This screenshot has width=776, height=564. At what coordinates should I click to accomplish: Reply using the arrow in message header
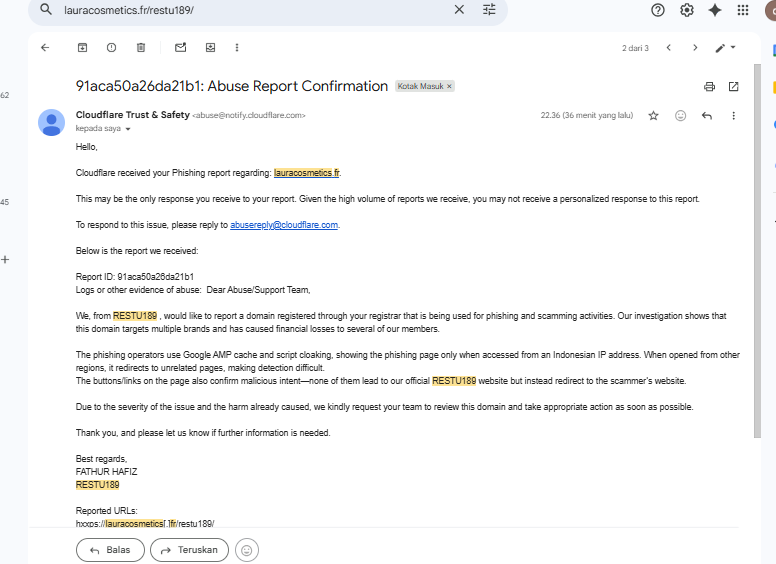pyautogui.click(x=707, y=116)
